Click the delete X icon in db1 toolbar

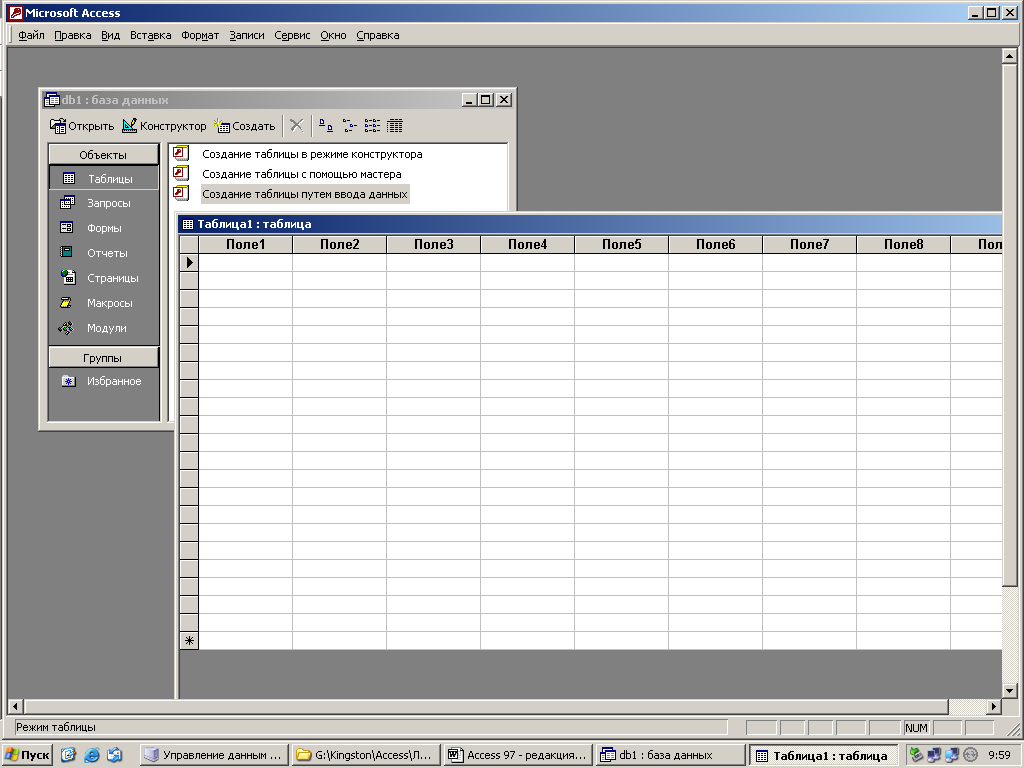pos(296,125)
